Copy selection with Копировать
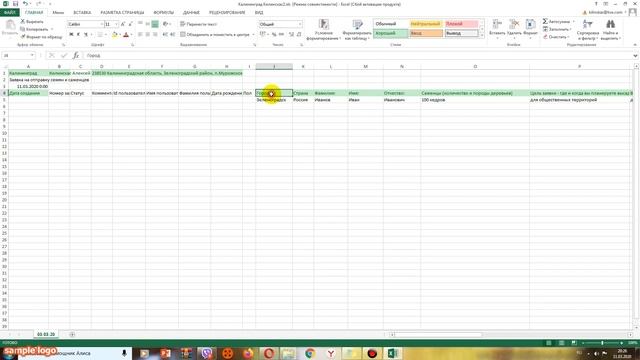This screenshot has height=360, width=640. coord(34,29)
